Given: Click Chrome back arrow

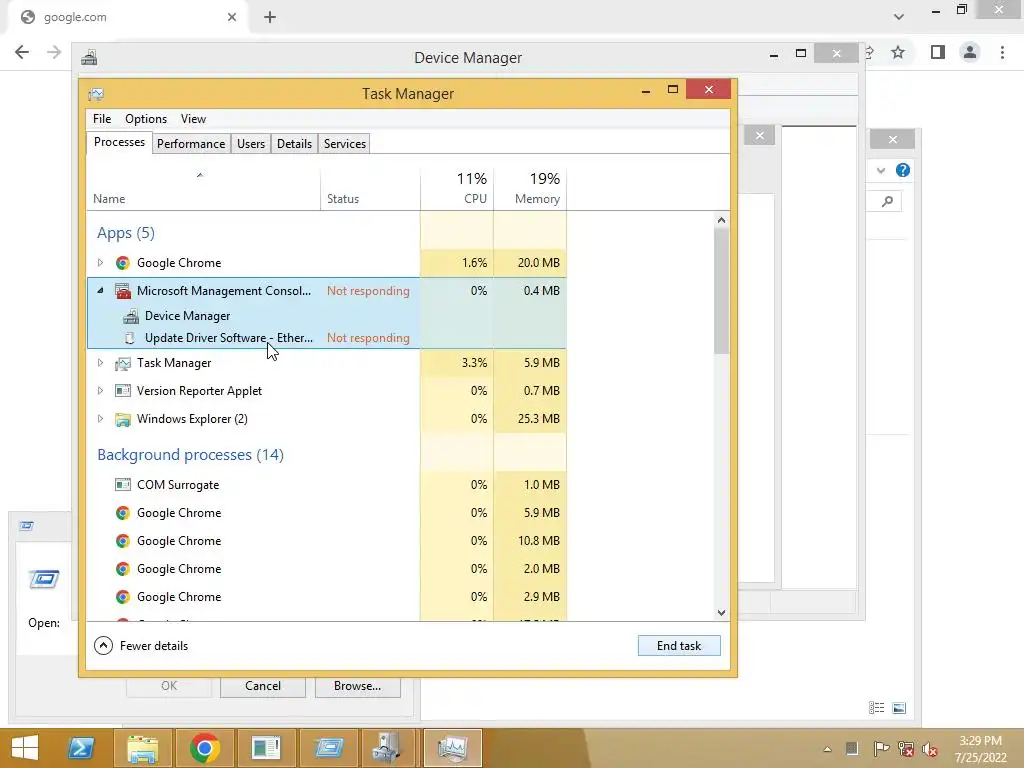Looking at the screenshot, I should point(22,52).
